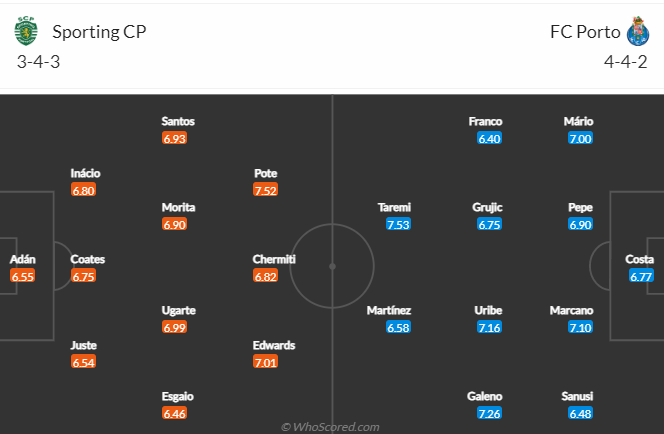
Task: Open Ugarte's player details
Action: point(178,310)
